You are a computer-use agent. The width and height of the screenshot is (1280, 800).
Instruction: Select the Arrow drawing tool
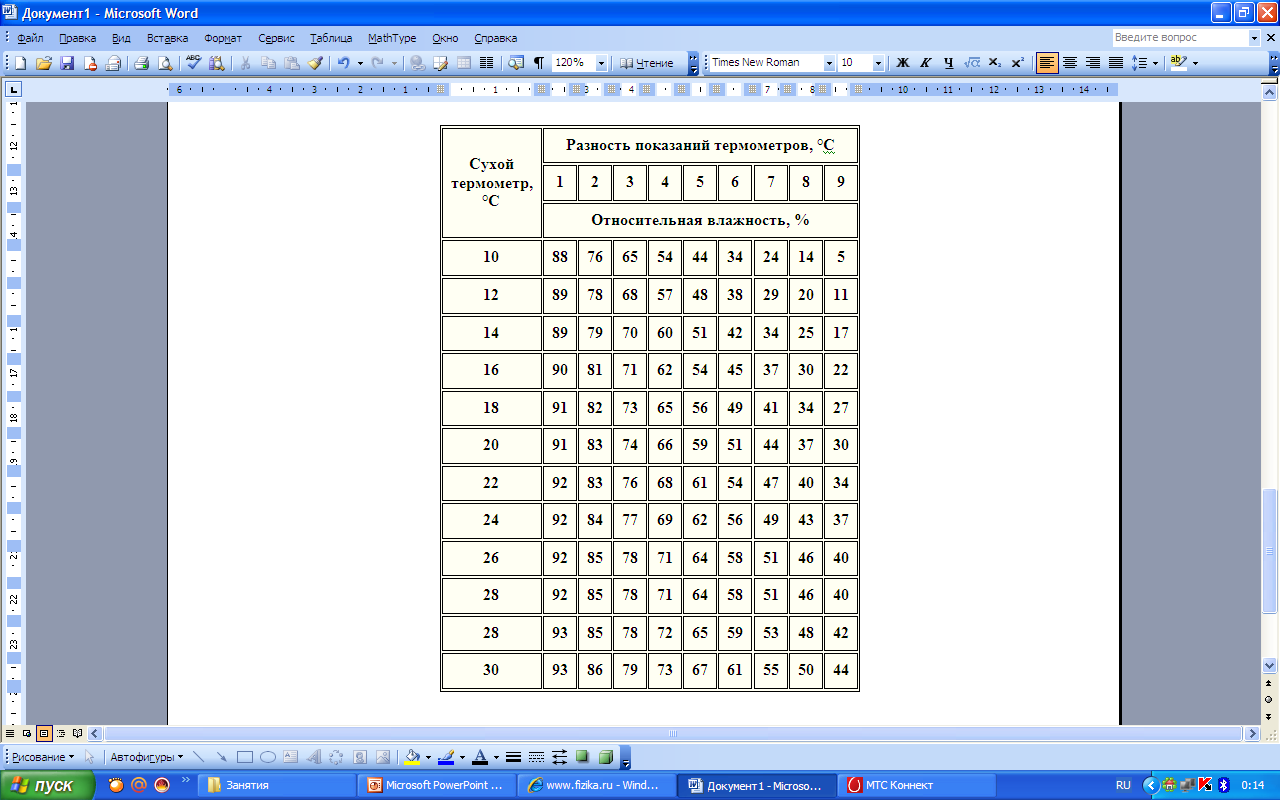pyautogui.click(x=221, y=757)
